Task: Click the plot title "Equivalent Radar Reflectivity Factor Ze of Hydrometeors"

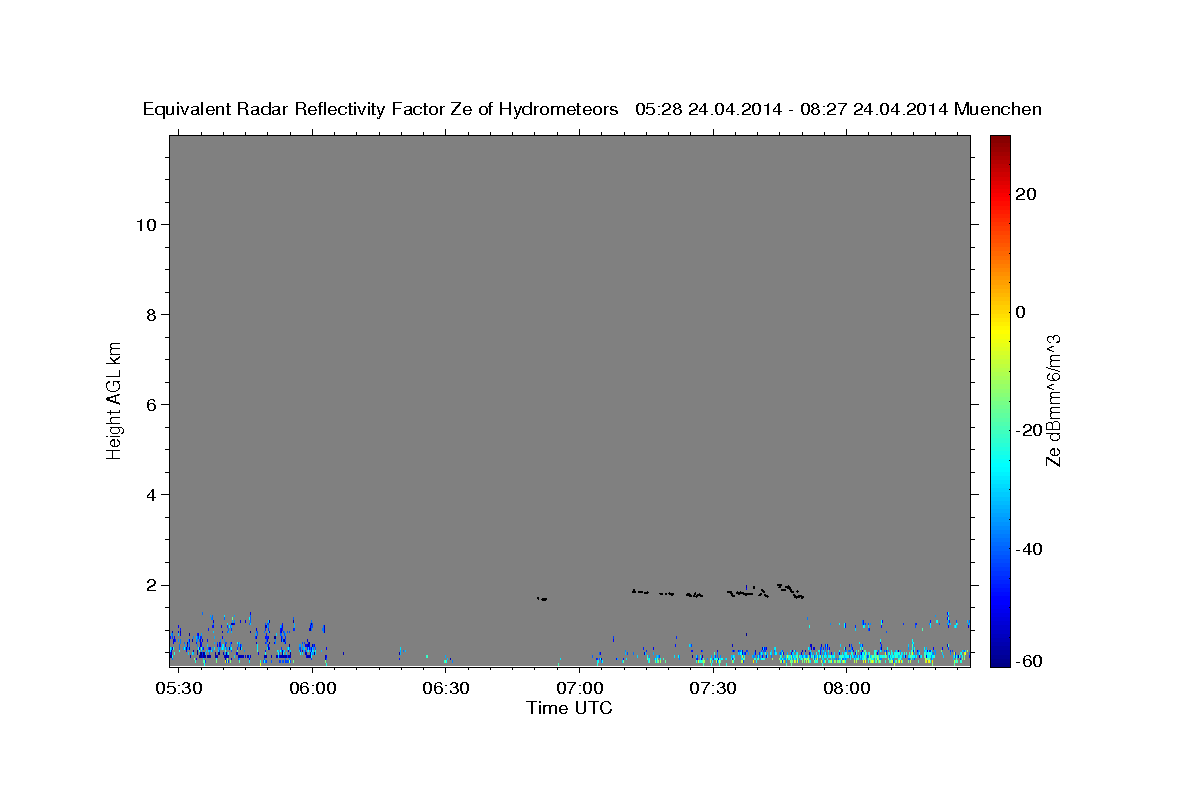Action: (380, 109)
